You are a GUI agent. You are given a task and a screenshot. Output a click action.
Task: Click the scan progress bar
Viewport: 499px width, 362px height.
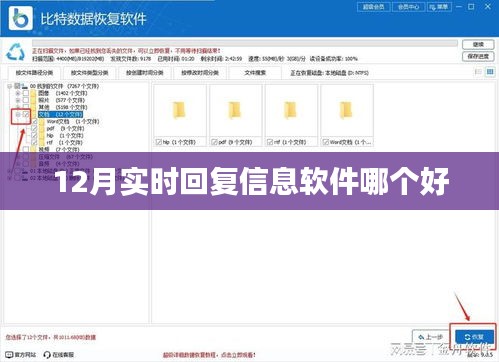click(x=245, y=43)
